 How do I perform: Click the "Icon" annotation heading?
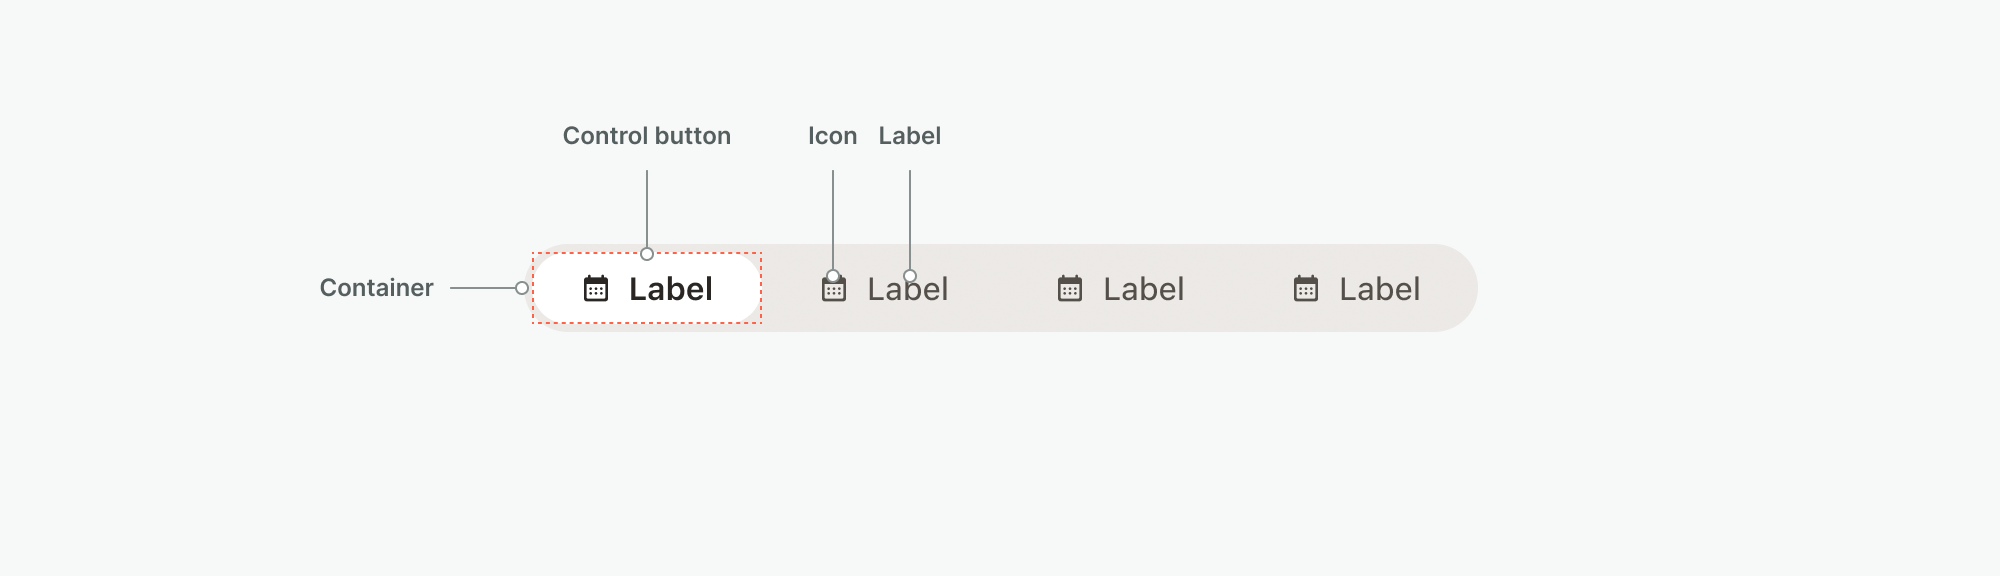pos(833,136)
